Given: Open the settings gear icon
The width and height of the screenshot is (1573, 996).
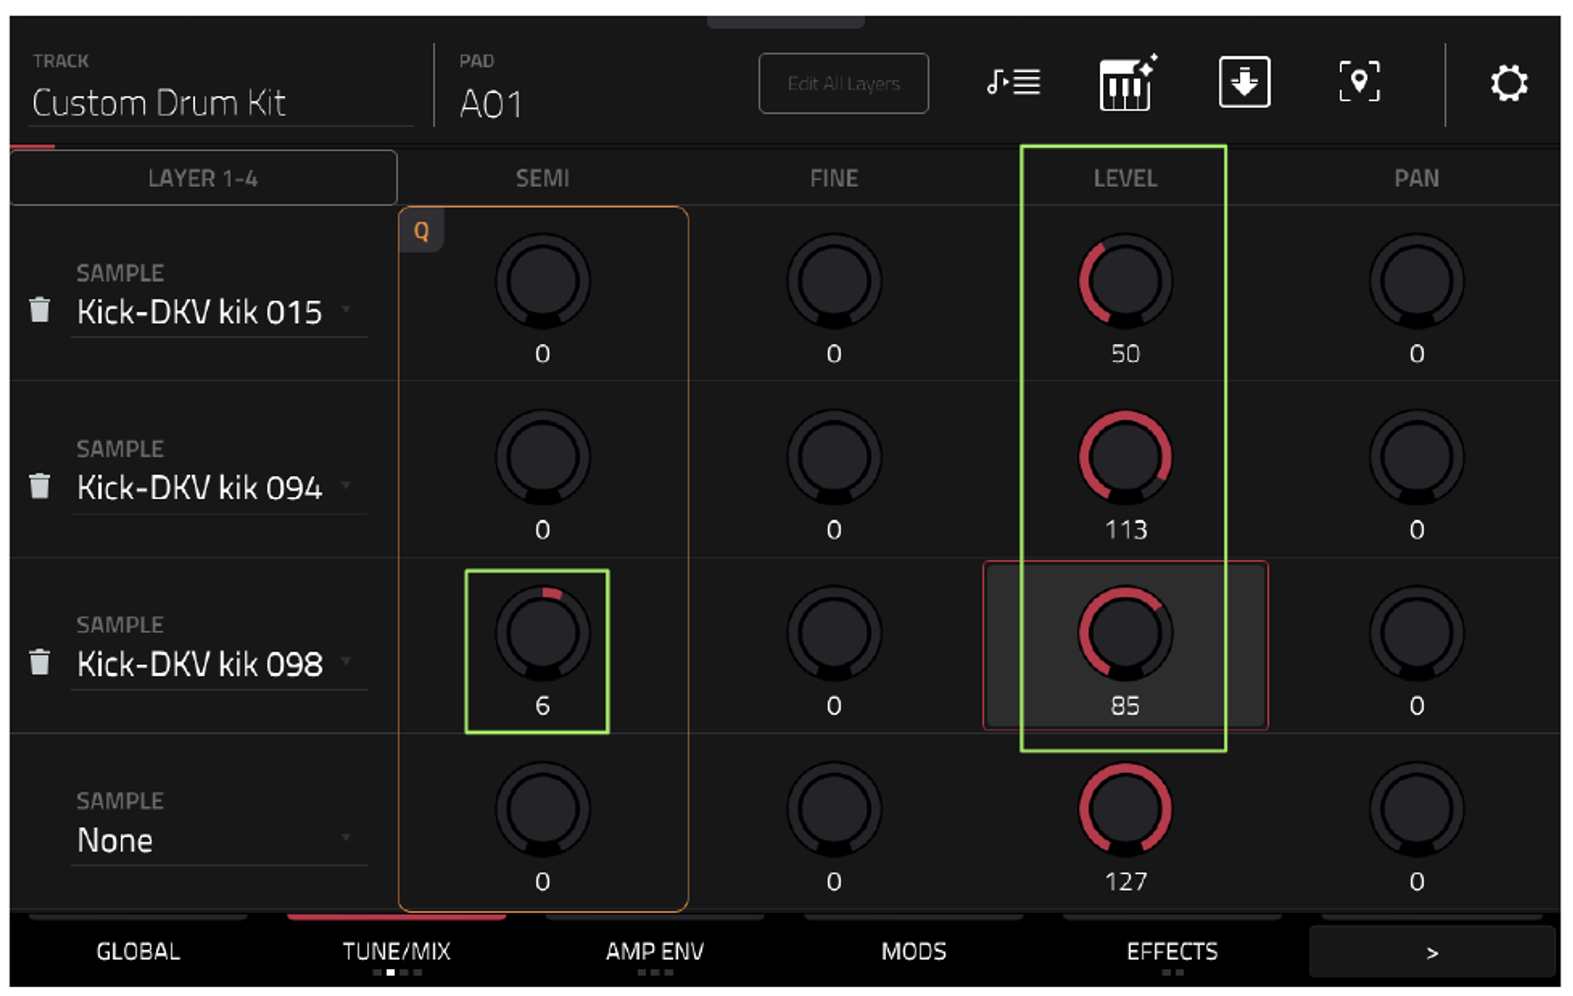Looking at the screenshot, I should 1508,83.
